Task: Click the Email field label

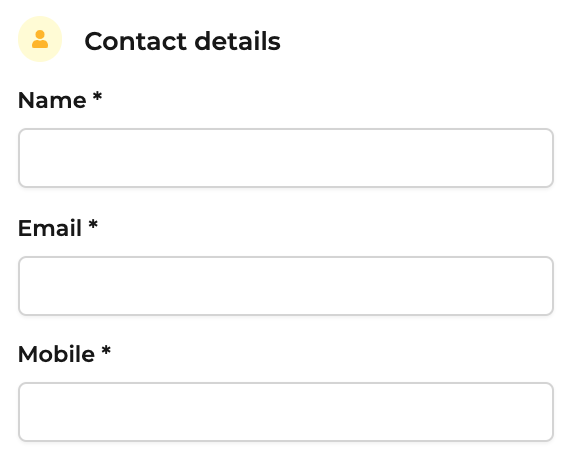Action: point(50,228)
